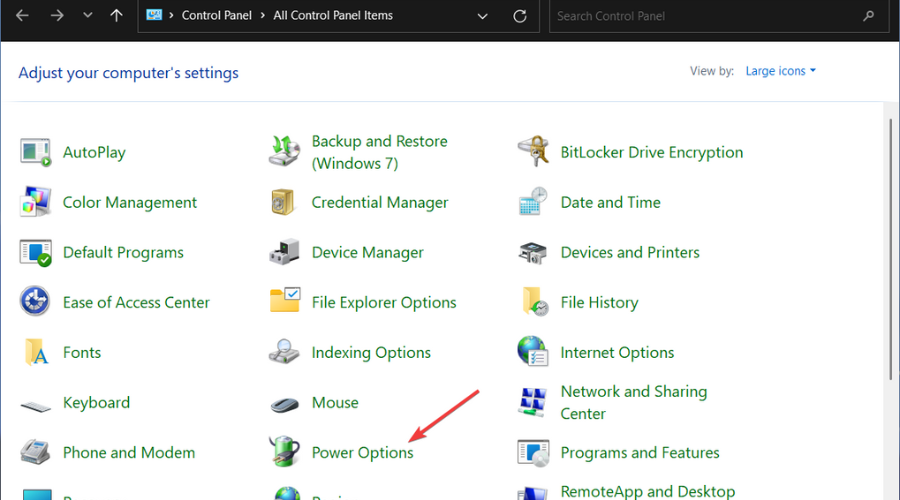Open the Internet Options link
This screenshot has height=500, width=900.
tap(617, 352)
